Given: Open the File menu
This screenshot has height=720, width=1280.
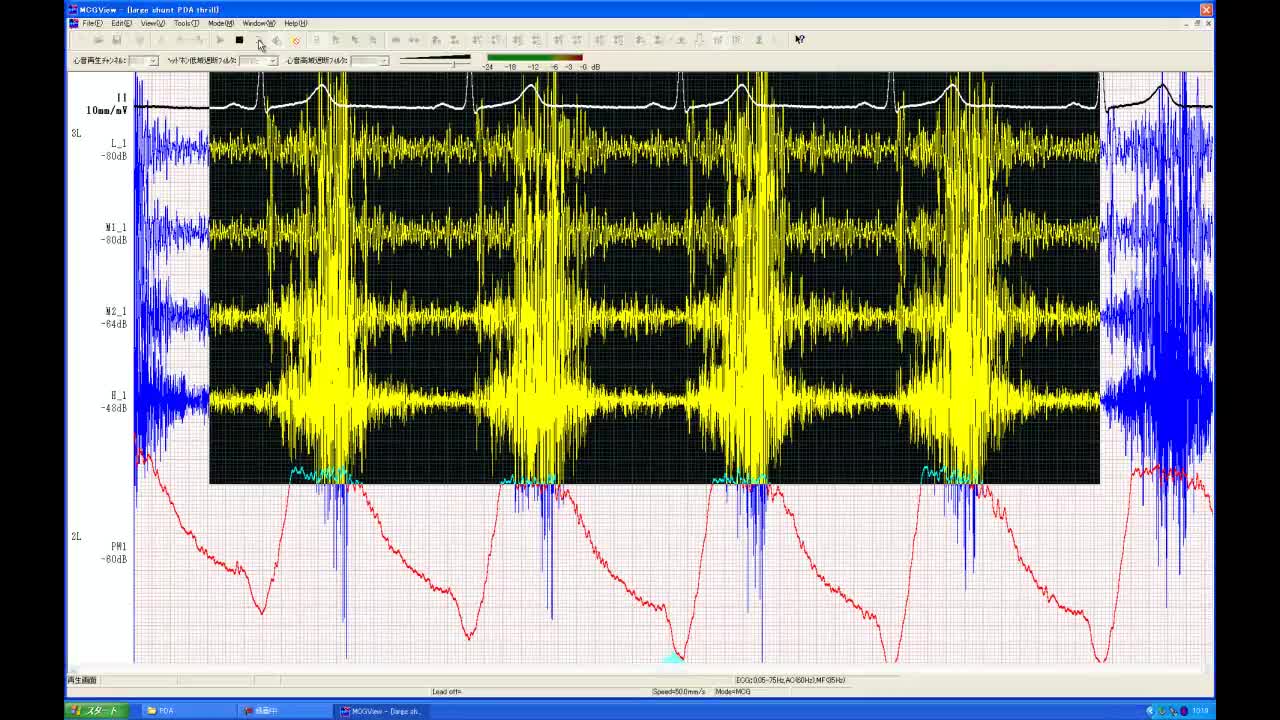Looking at the screenshot, I should pyautogui.click(x=92, y=23).
